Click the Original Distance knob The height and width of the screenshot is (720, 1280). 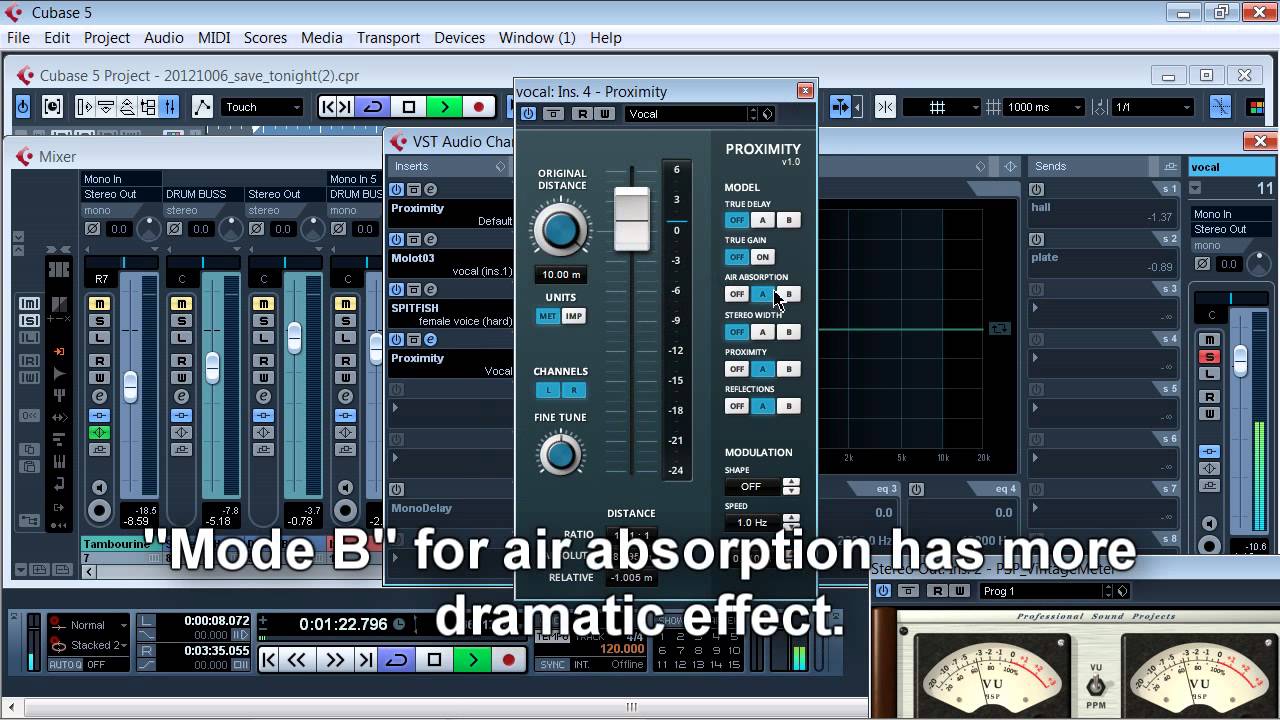tap(561, 229)
